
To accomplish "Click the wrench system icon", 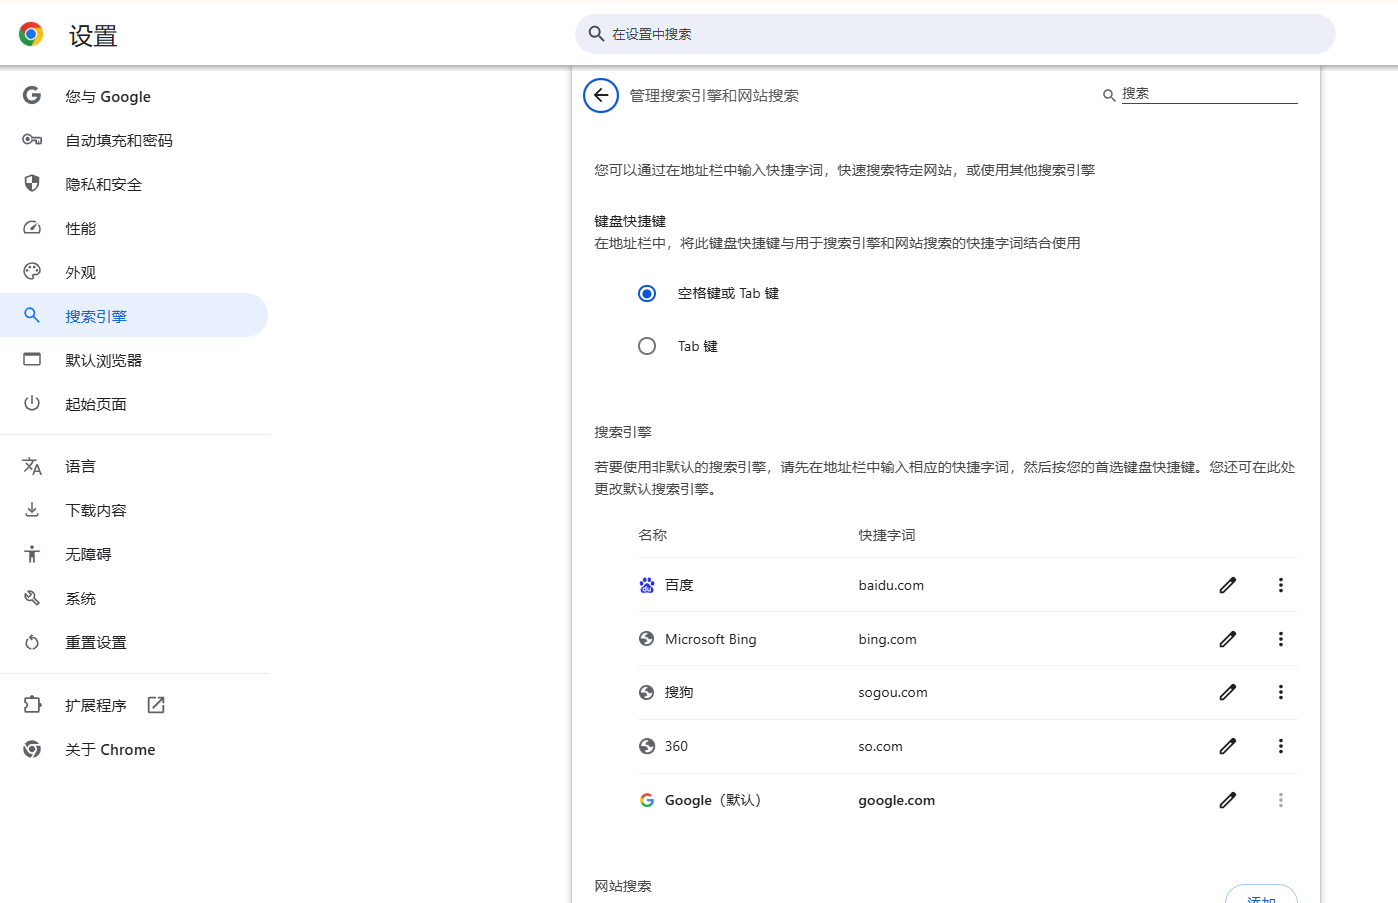I will 32,598.
